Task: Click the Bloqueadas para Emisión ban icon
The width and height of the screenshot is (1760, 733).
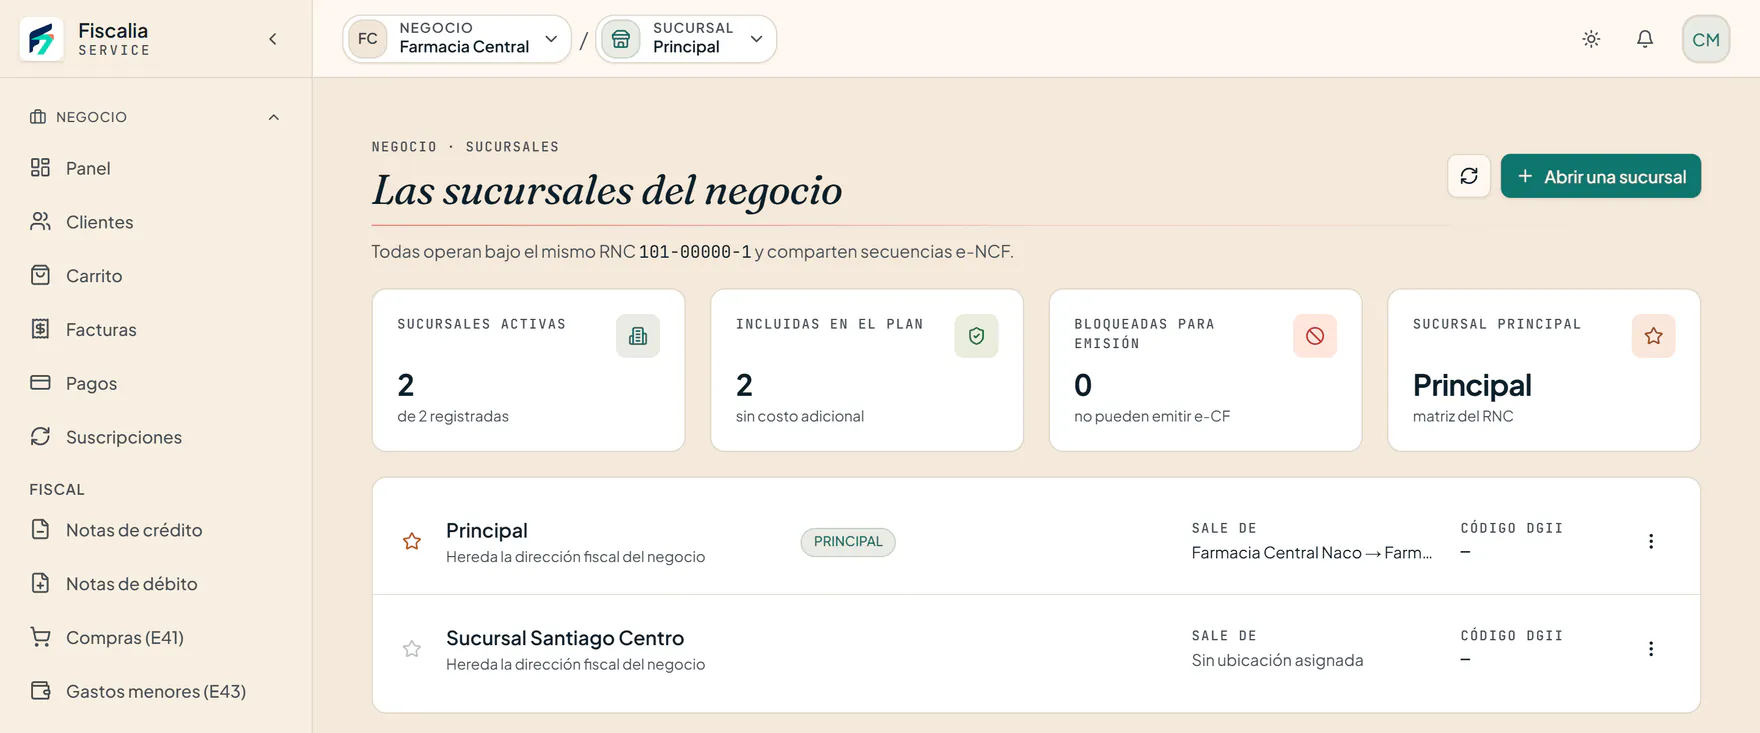Action: coord(1315,336)
